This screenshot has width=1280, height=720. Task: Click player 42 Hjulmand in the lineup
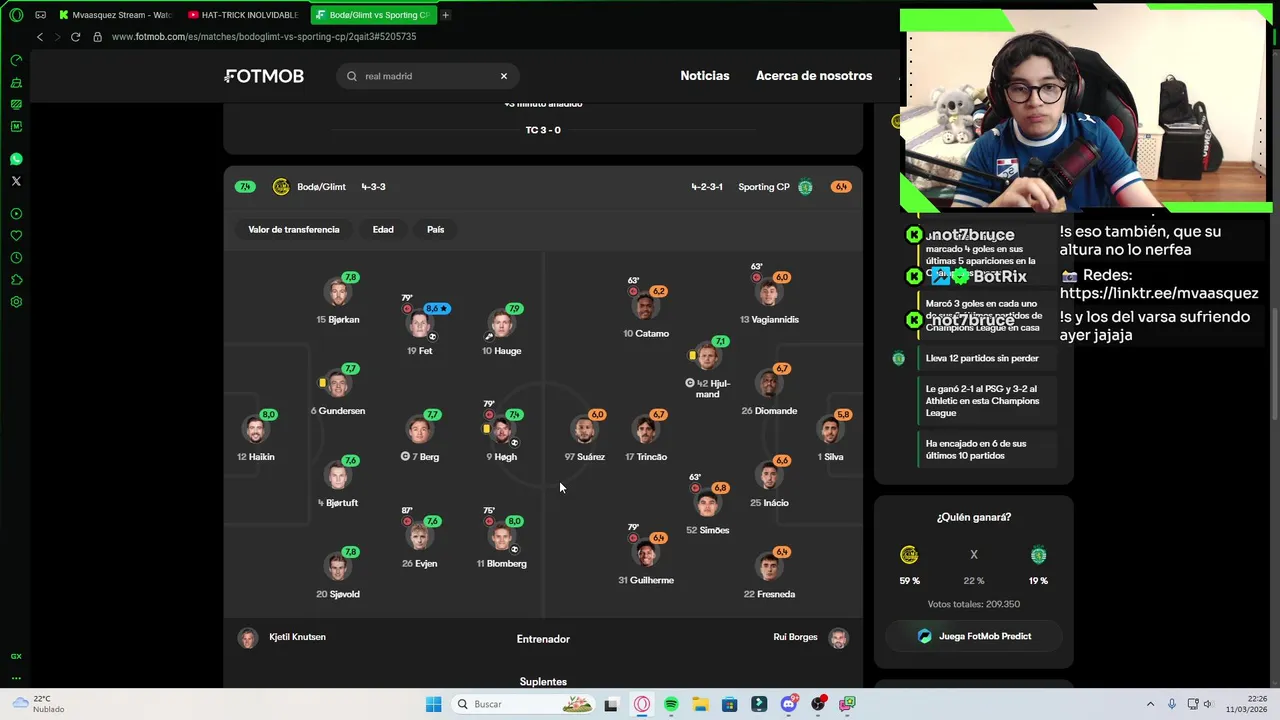708,368
